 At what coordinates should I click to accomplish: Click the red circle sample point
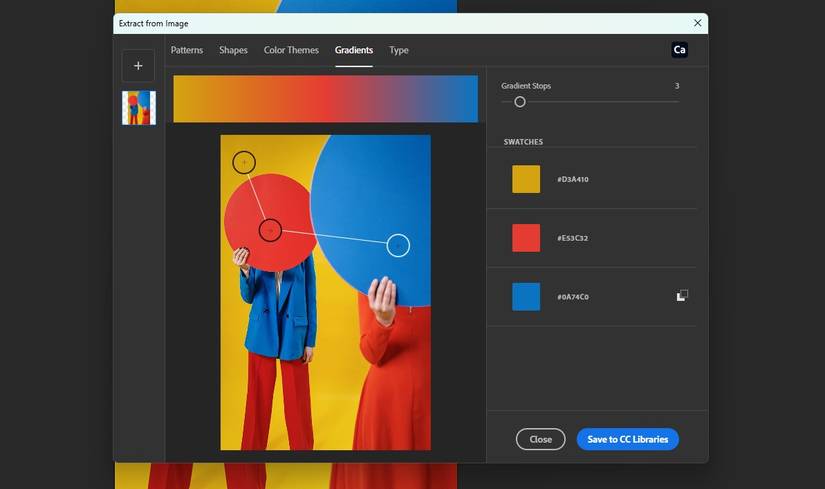tap(270, 230)
